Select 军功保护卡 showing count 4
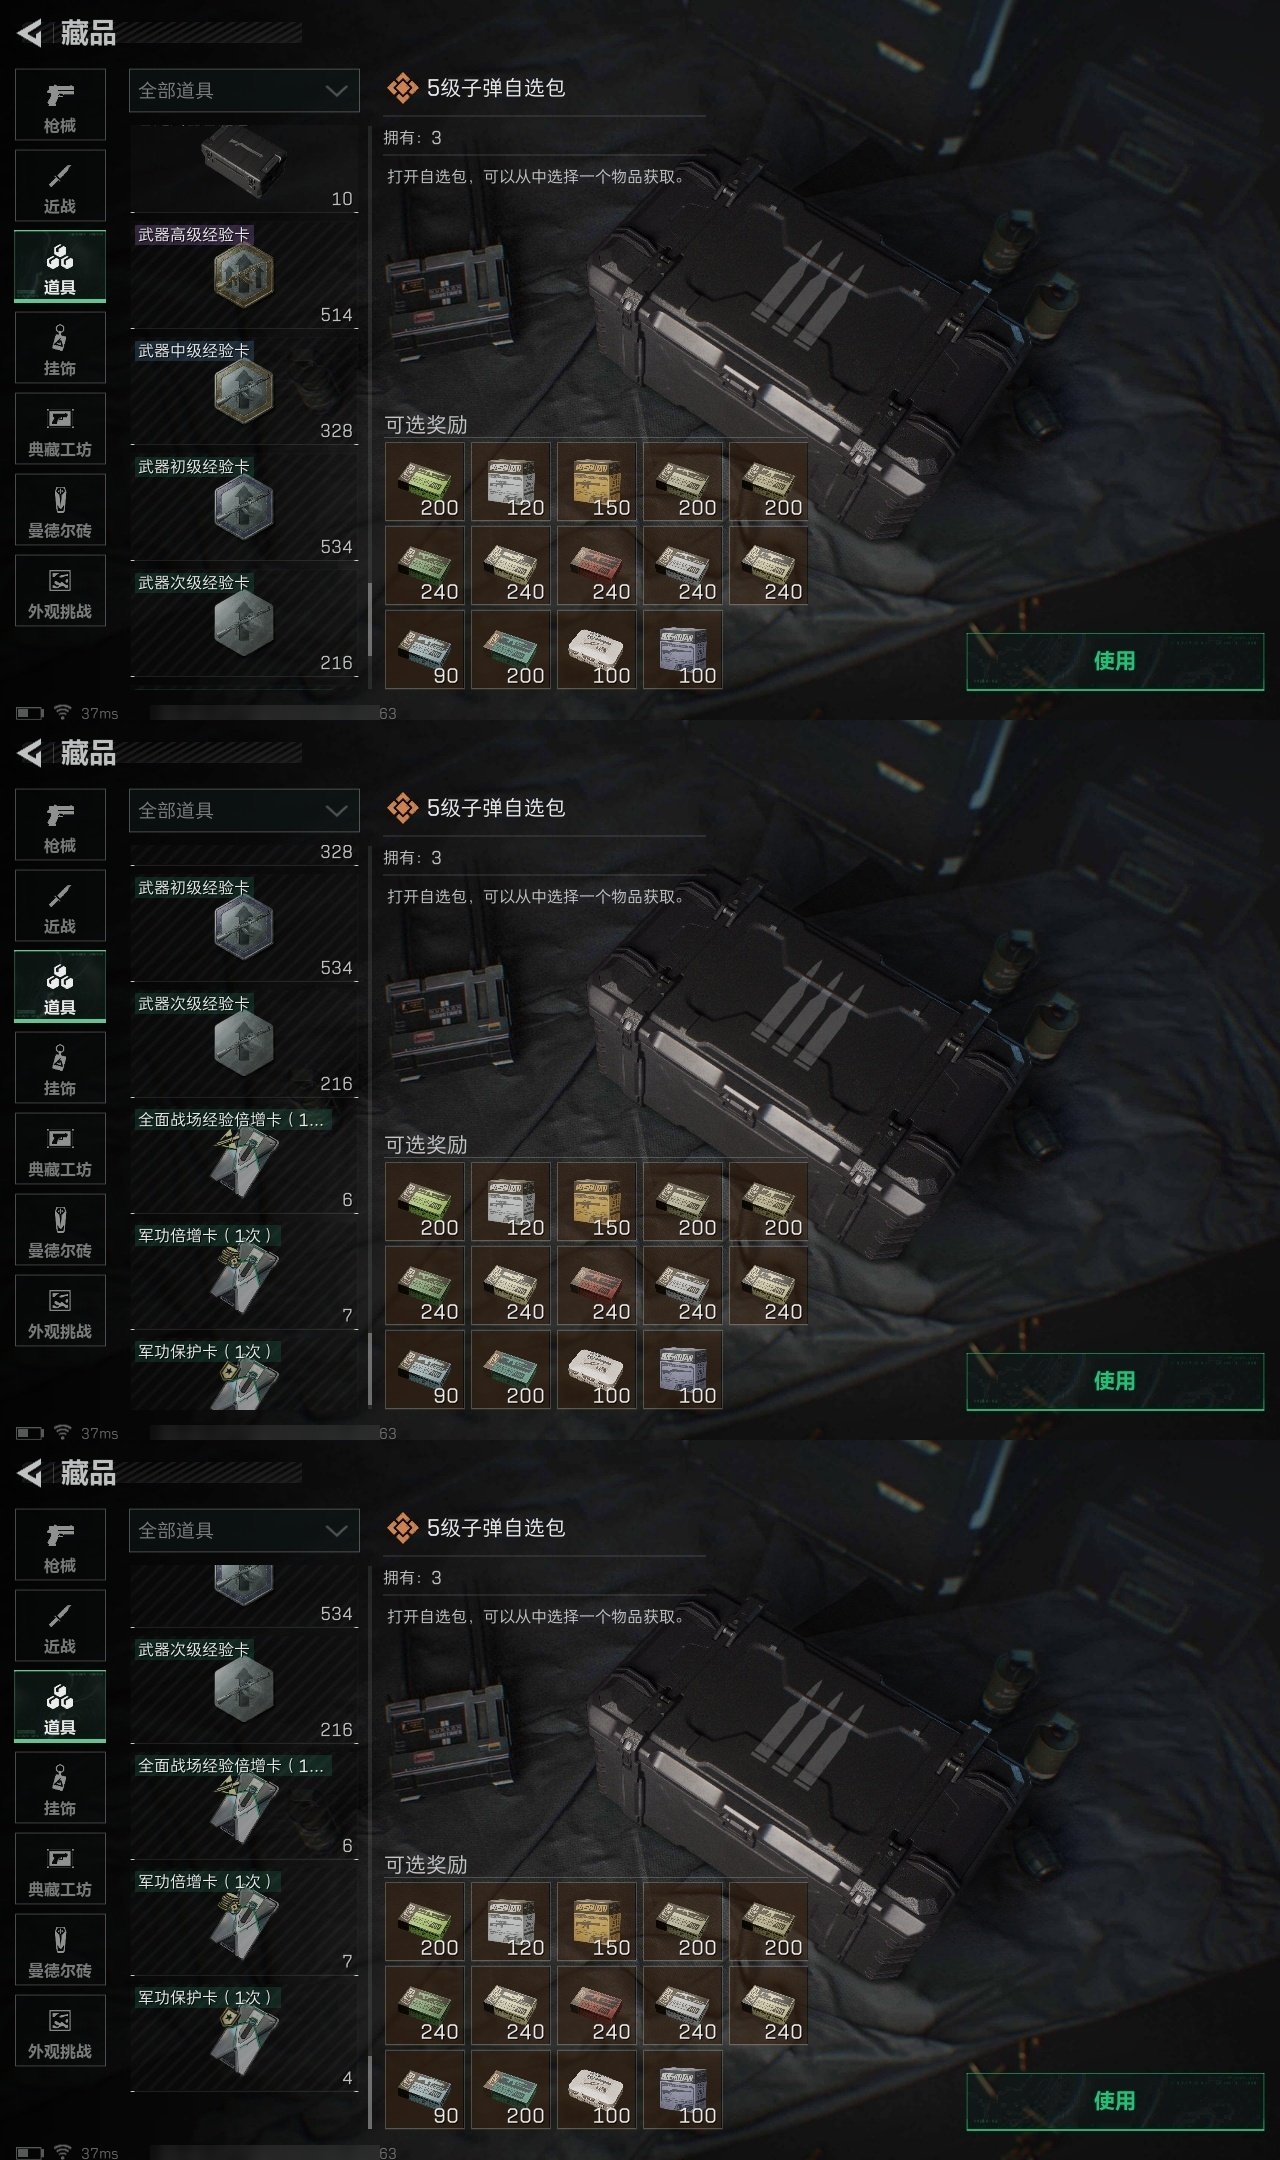 (244, 2038)
